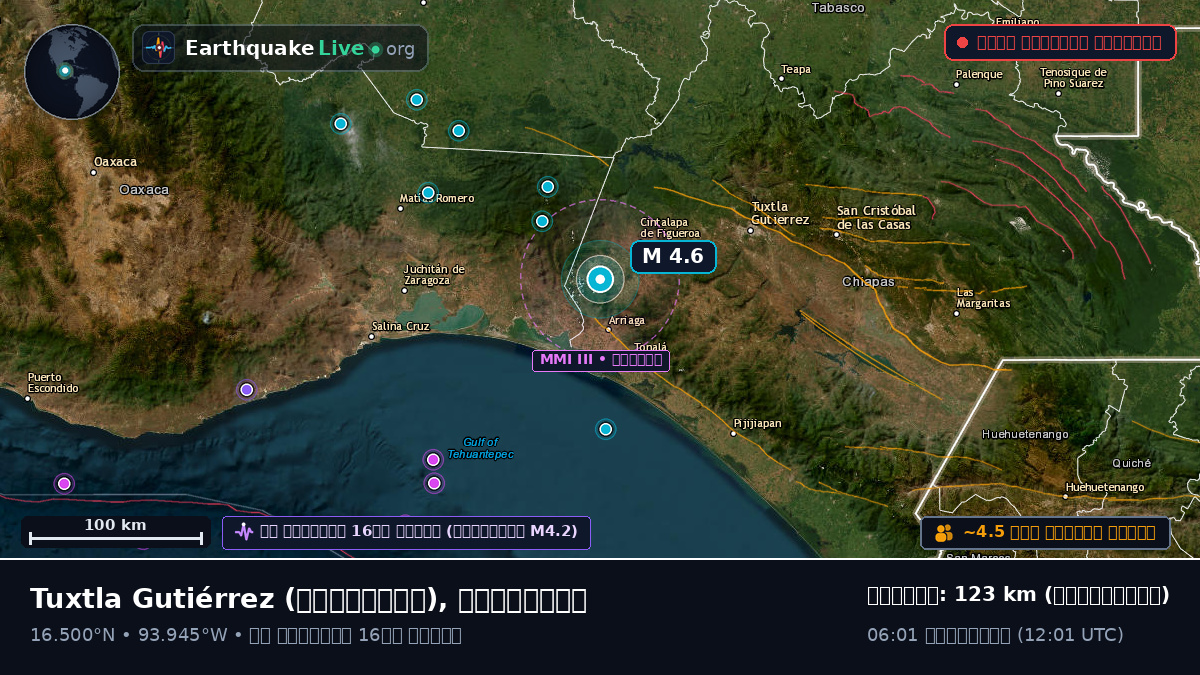Click the Las Margaritas label
Screen dimensions: 1200x675
983,298
